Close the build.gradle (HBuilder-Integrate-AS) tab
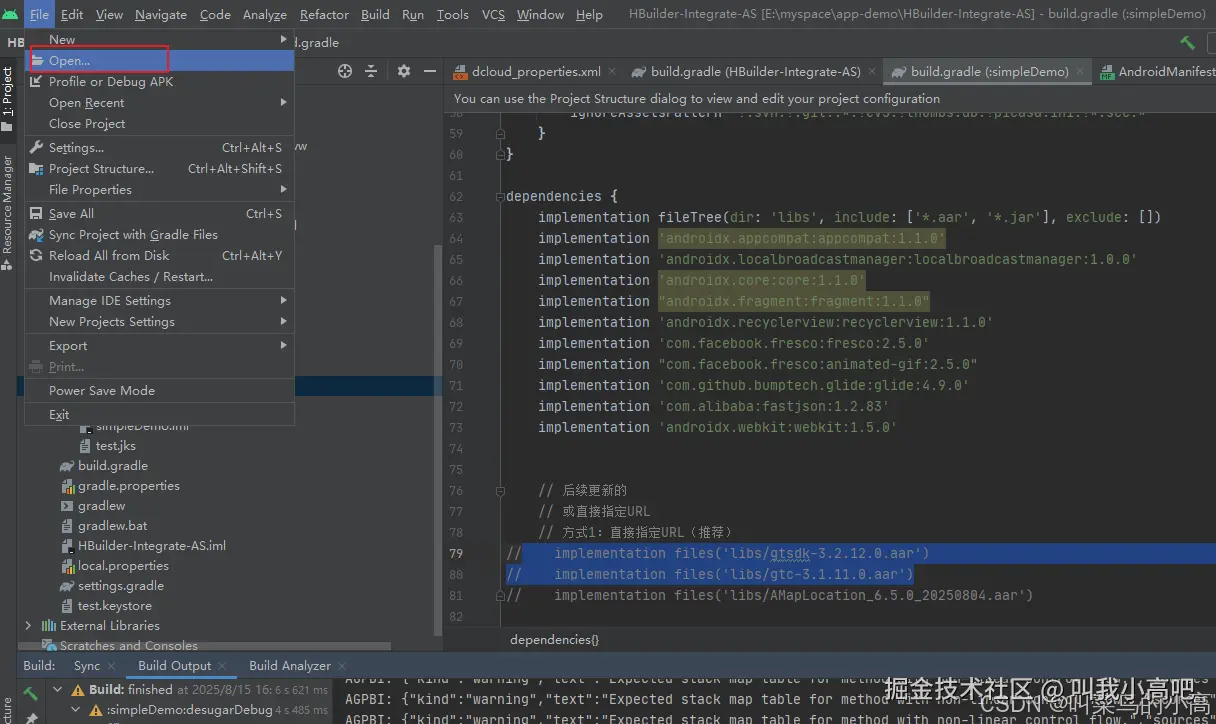1216x724 pixels. pos(871,72)
